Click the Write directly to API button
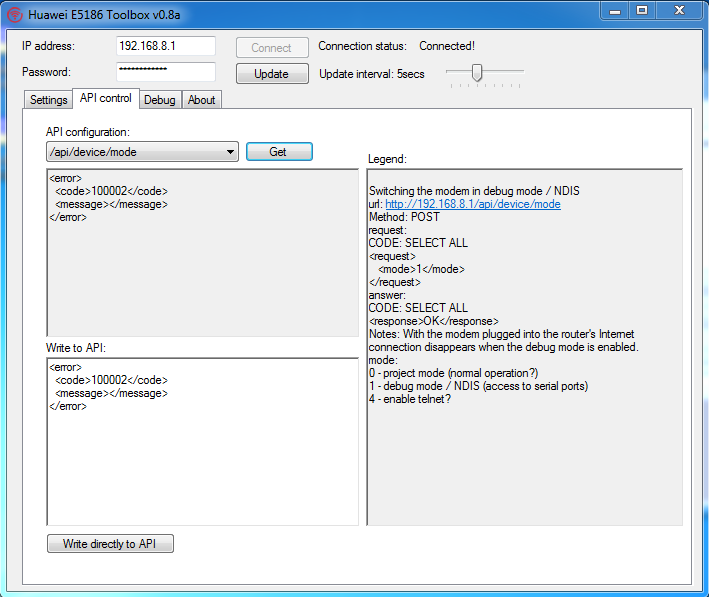This screenshot has width=709, height=597. (x=110, y=544)
